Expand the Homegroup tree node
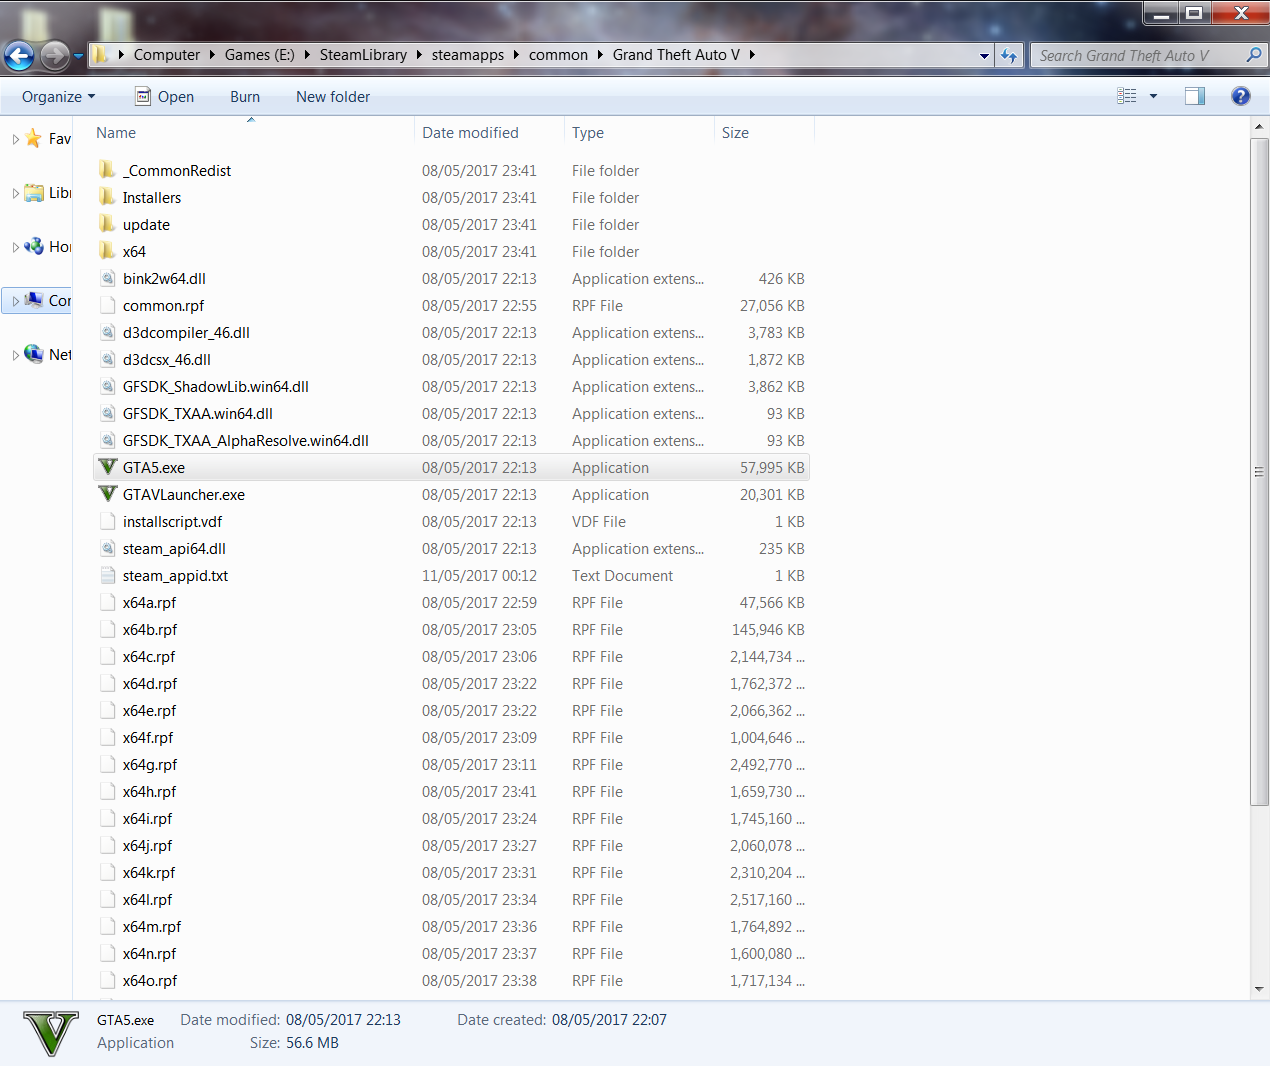 tap(15, 247)
